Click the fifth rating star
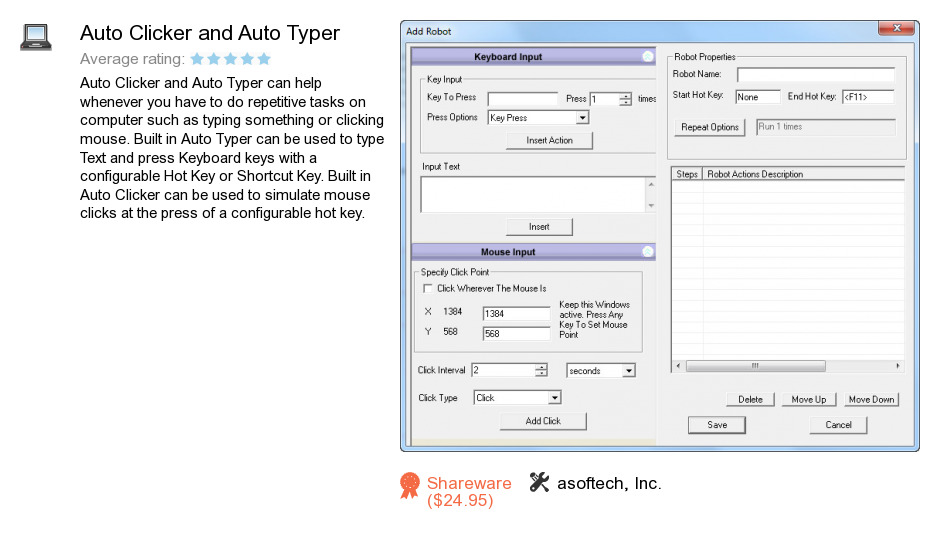This screenshot has height=536, width=940. 264,59
